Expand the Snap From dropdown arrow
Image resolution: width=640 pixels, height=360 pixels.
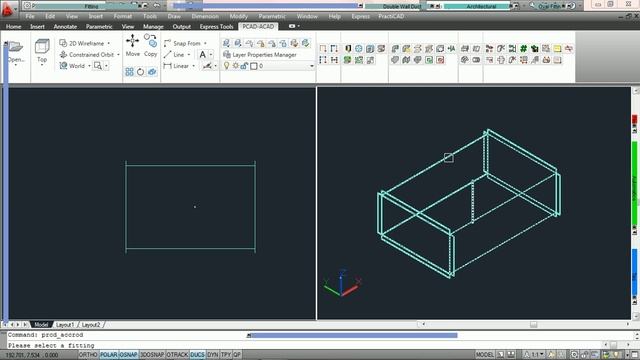[x=205, y=43]
